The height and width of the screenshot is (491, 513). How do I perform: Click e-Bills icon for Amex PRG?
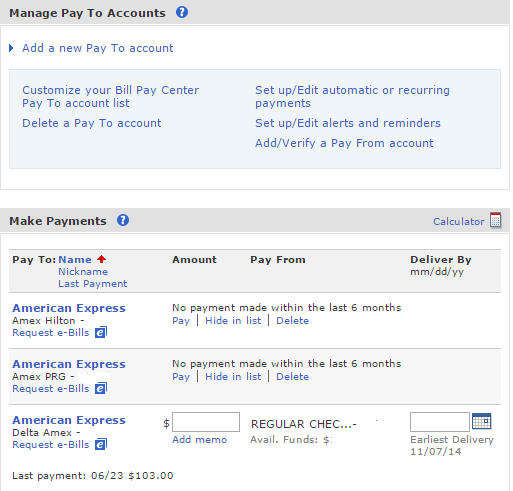[101, 388]
